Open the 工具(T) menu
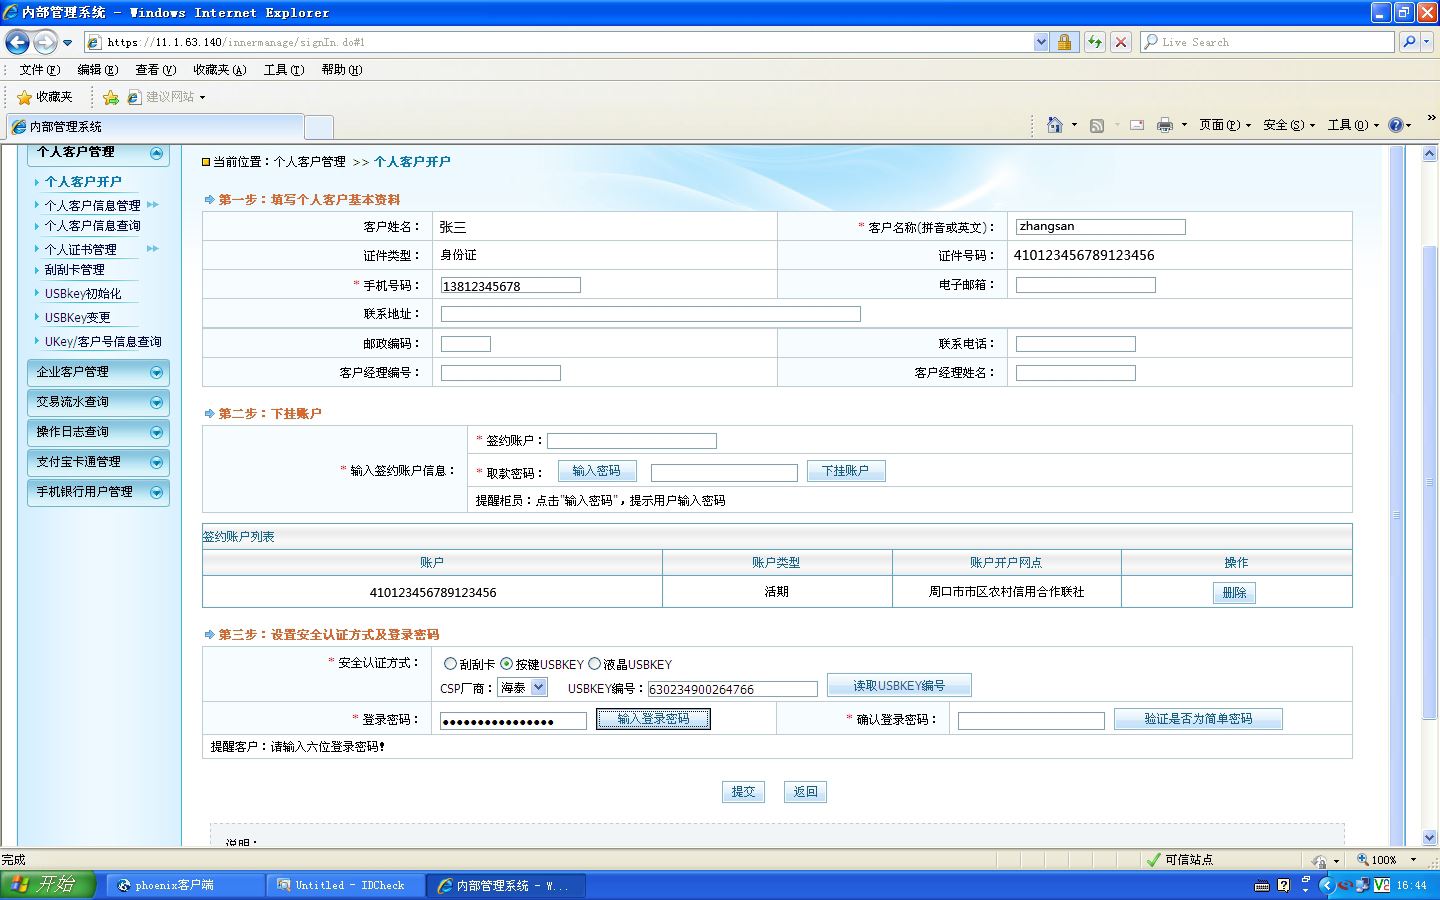1440x900 pixels. point(284,70)
